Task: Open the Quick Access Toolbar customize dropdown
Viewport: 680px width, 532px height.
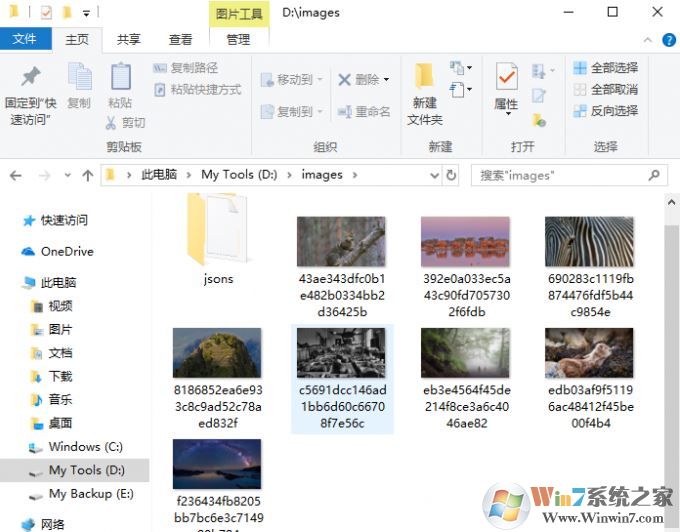Action: (x=86, y=13)
